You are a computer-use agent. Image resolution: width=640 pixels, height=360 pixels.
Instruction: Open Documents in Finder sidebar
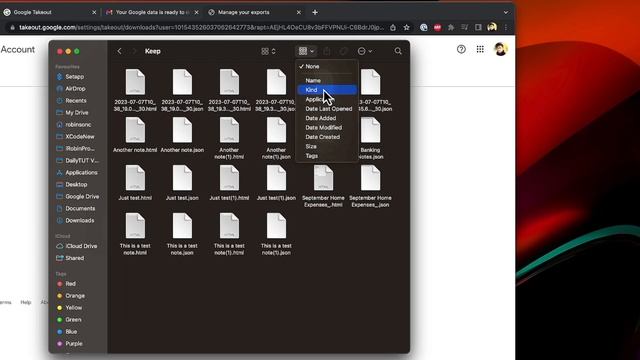[80, 208]
